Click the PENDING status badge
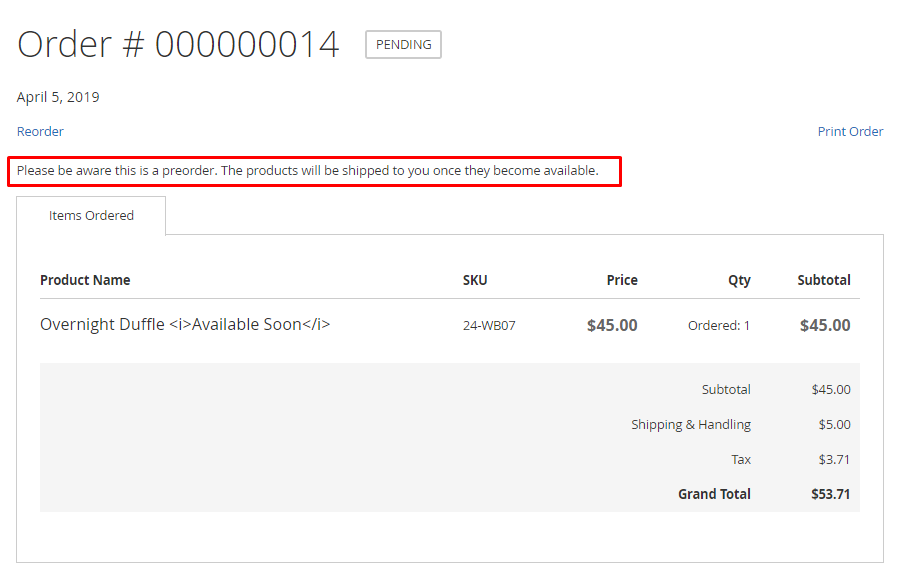This screenshot has height=585, width=909. (x=403, y=45)
